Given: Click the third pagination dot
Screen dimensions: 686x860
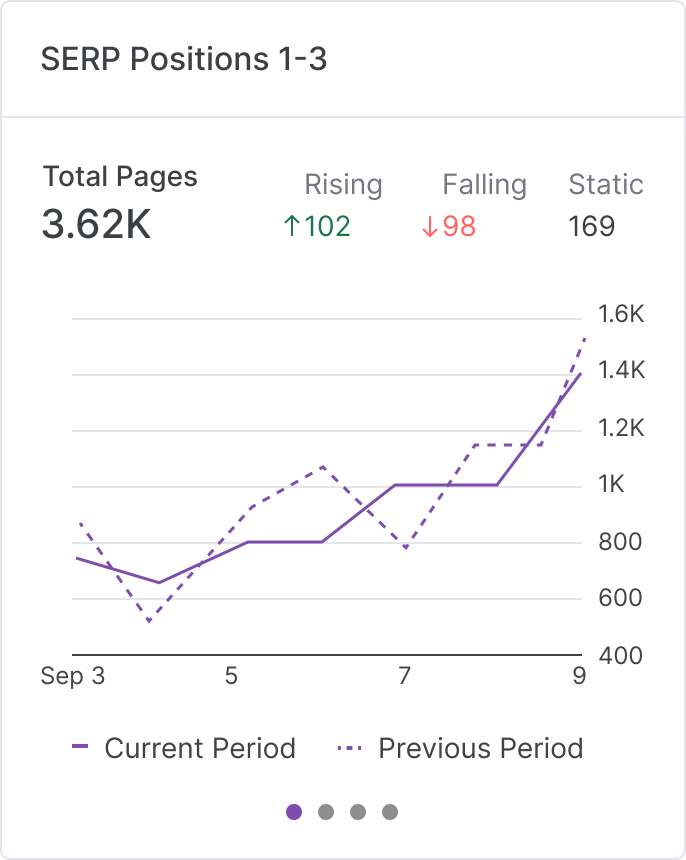Looking at the screenshot, I should tap(358, 812).
